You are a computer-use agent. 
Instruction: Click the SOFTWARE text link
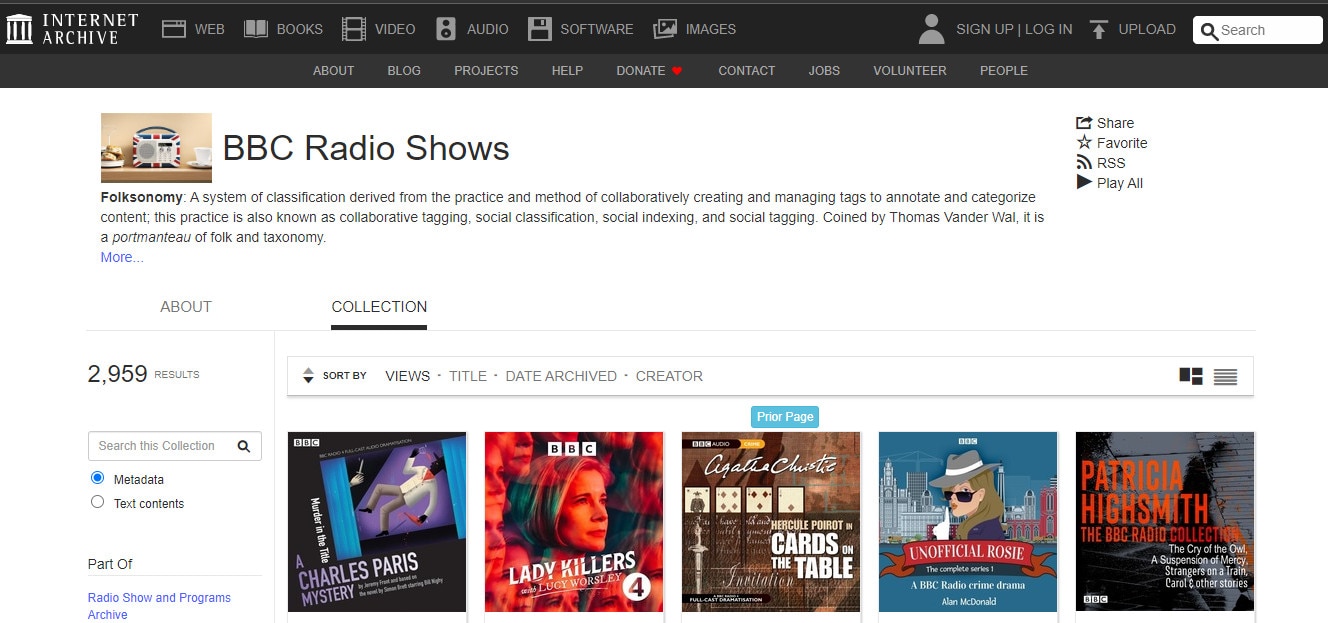(x=597, y=29)
